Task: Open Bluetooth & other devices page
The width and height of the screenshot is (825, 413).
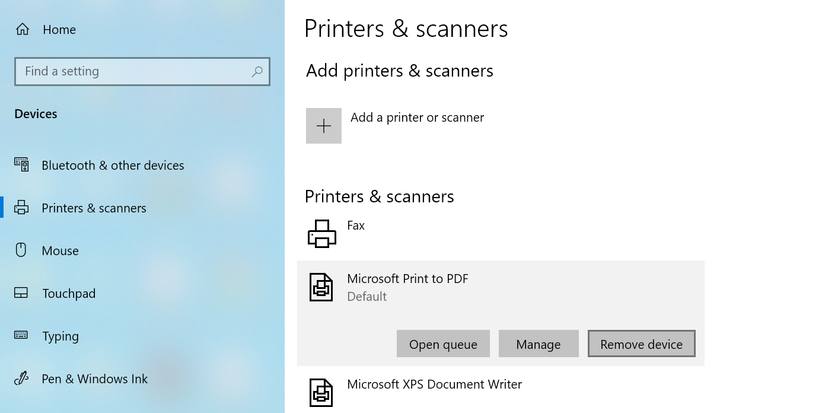Action: (113, 165)
